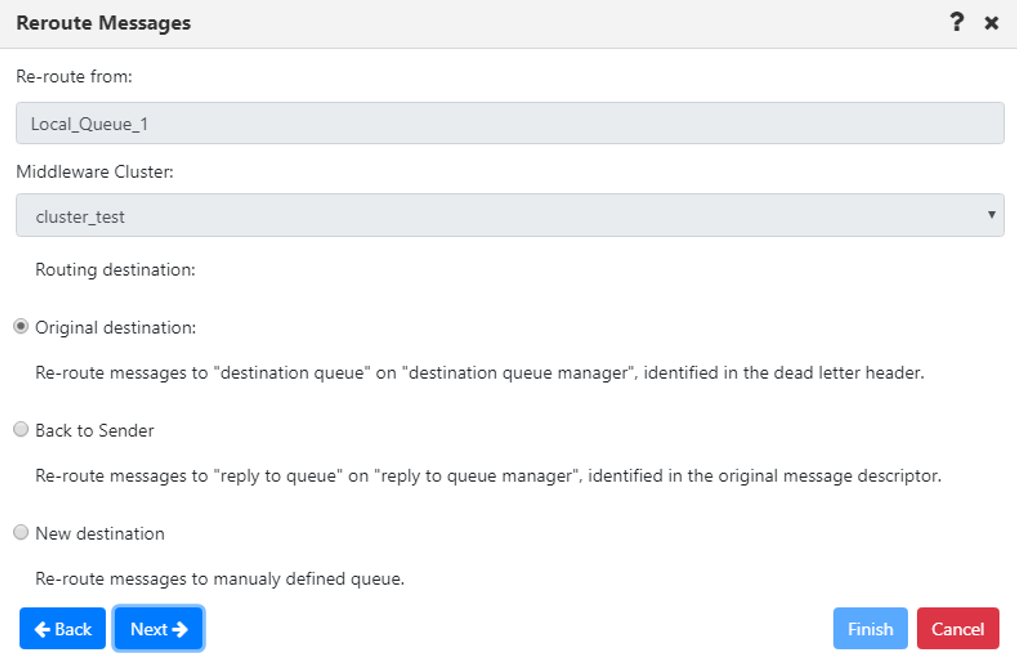The image size is (1017, 656).
Task: Click Cancel to abort rerouting
Action: pyautogui.click(x=957, y=628)
